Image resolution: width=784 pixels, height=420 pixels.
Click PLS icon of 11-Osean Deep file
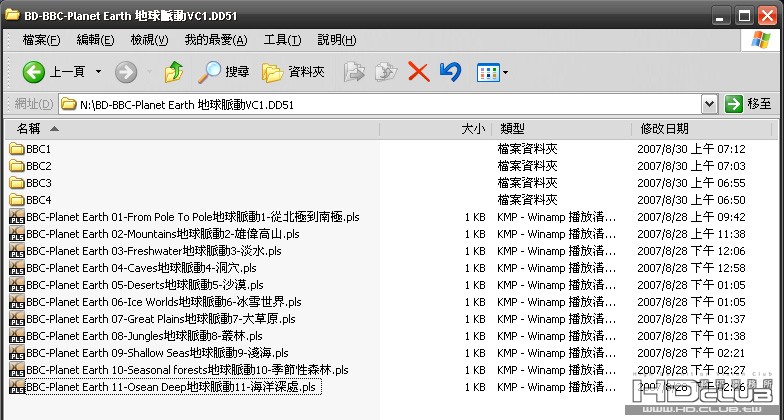click(17, 387)
